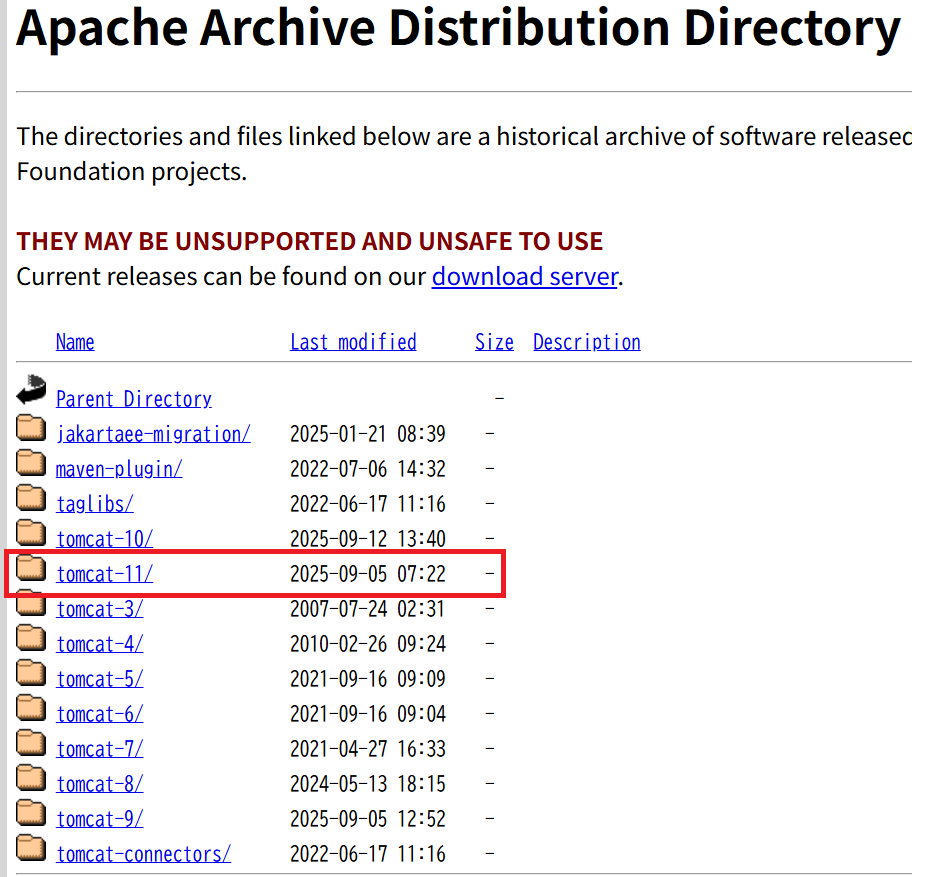The width and height of the screenshot is (949, 877).
Task: Click folder icon beside tomcat-5/
Action: tap(31, 674)
